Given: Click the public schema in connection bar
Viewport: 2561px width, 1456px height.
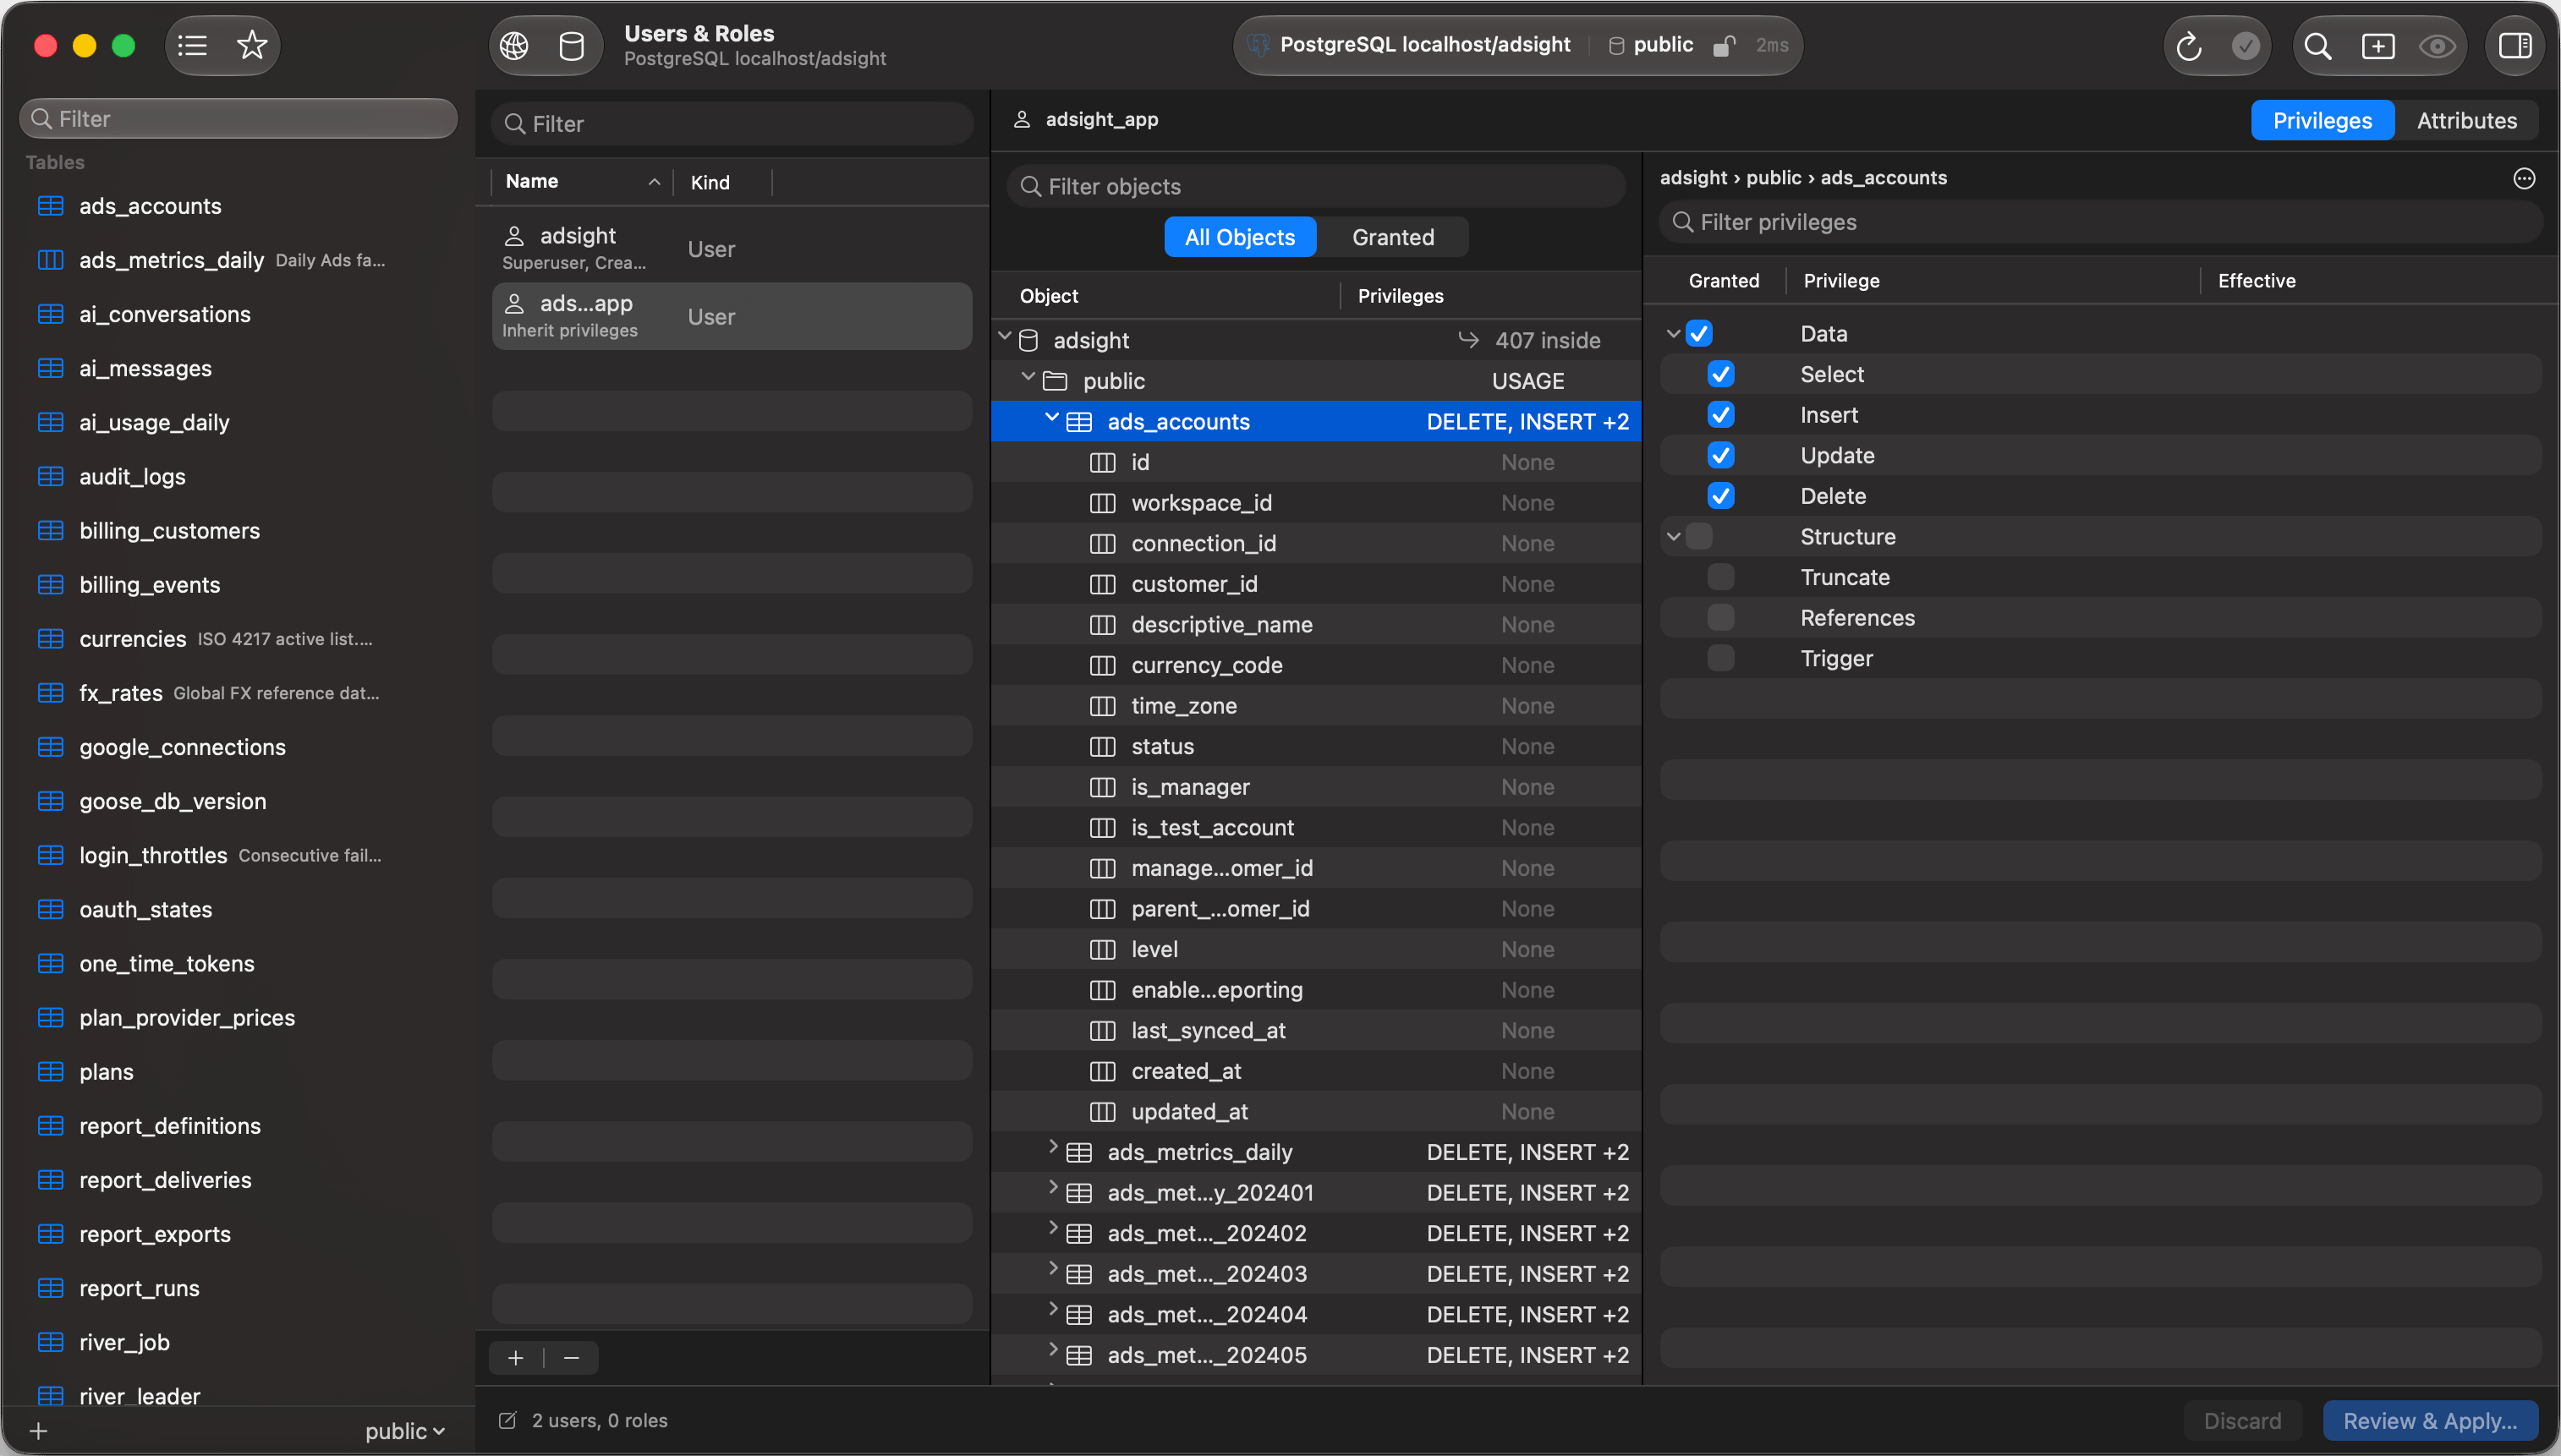Looking at the screenshot, I should tap(1651, 45).
